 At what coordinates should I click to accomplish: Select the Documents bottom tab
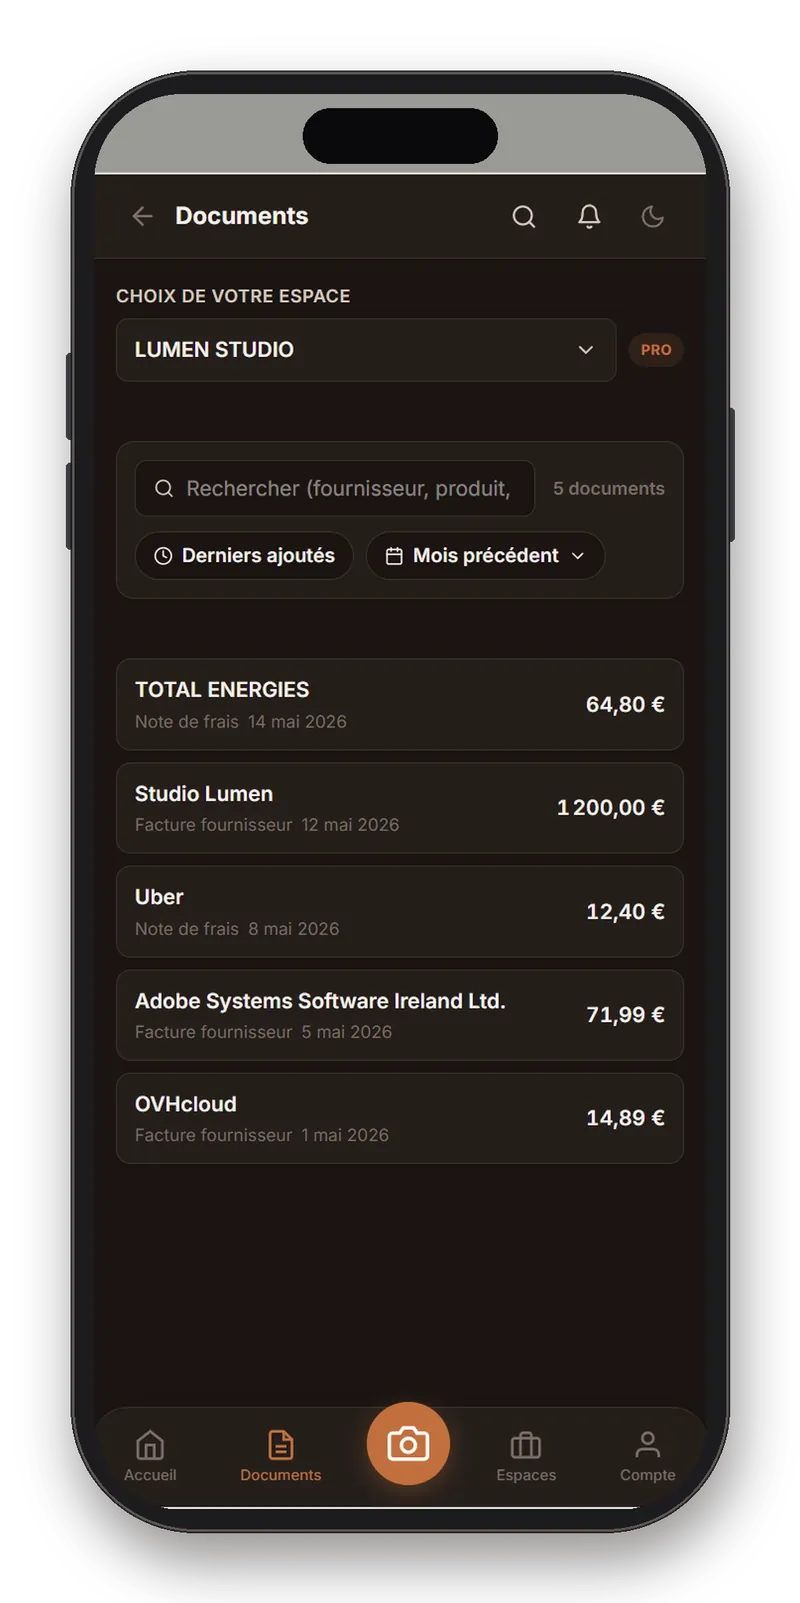[281, 1456]
